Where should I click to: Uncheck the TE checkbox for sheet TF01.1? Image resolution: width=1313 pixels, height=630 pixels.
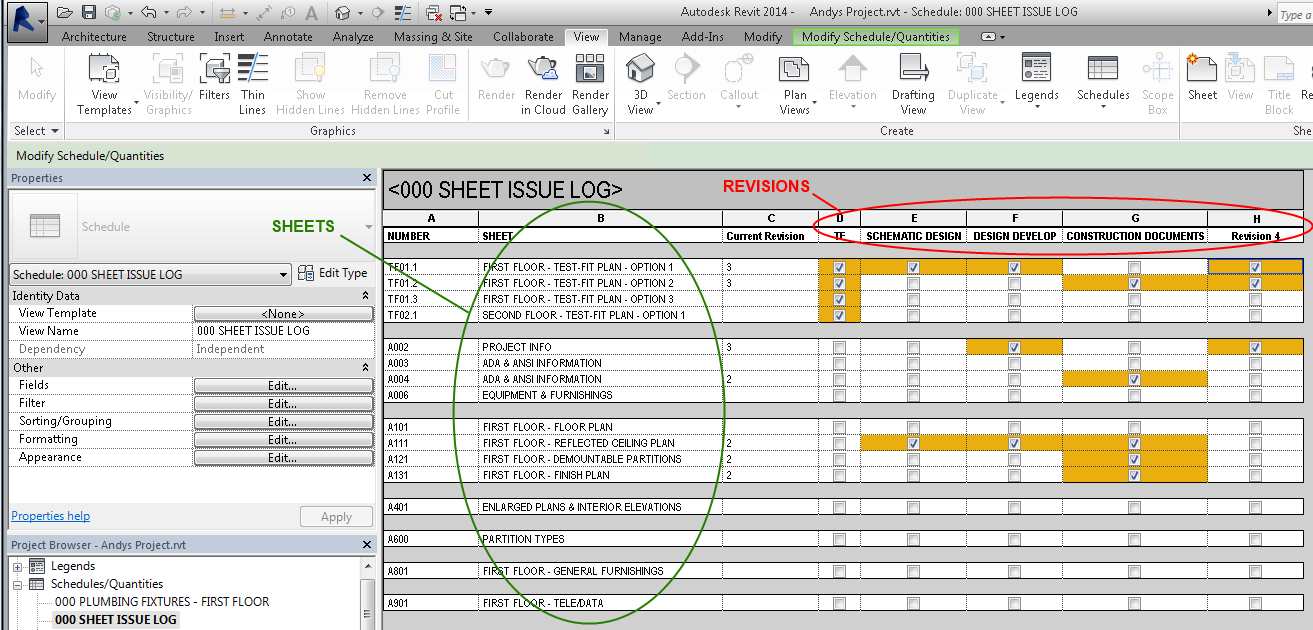coord(839,267)
